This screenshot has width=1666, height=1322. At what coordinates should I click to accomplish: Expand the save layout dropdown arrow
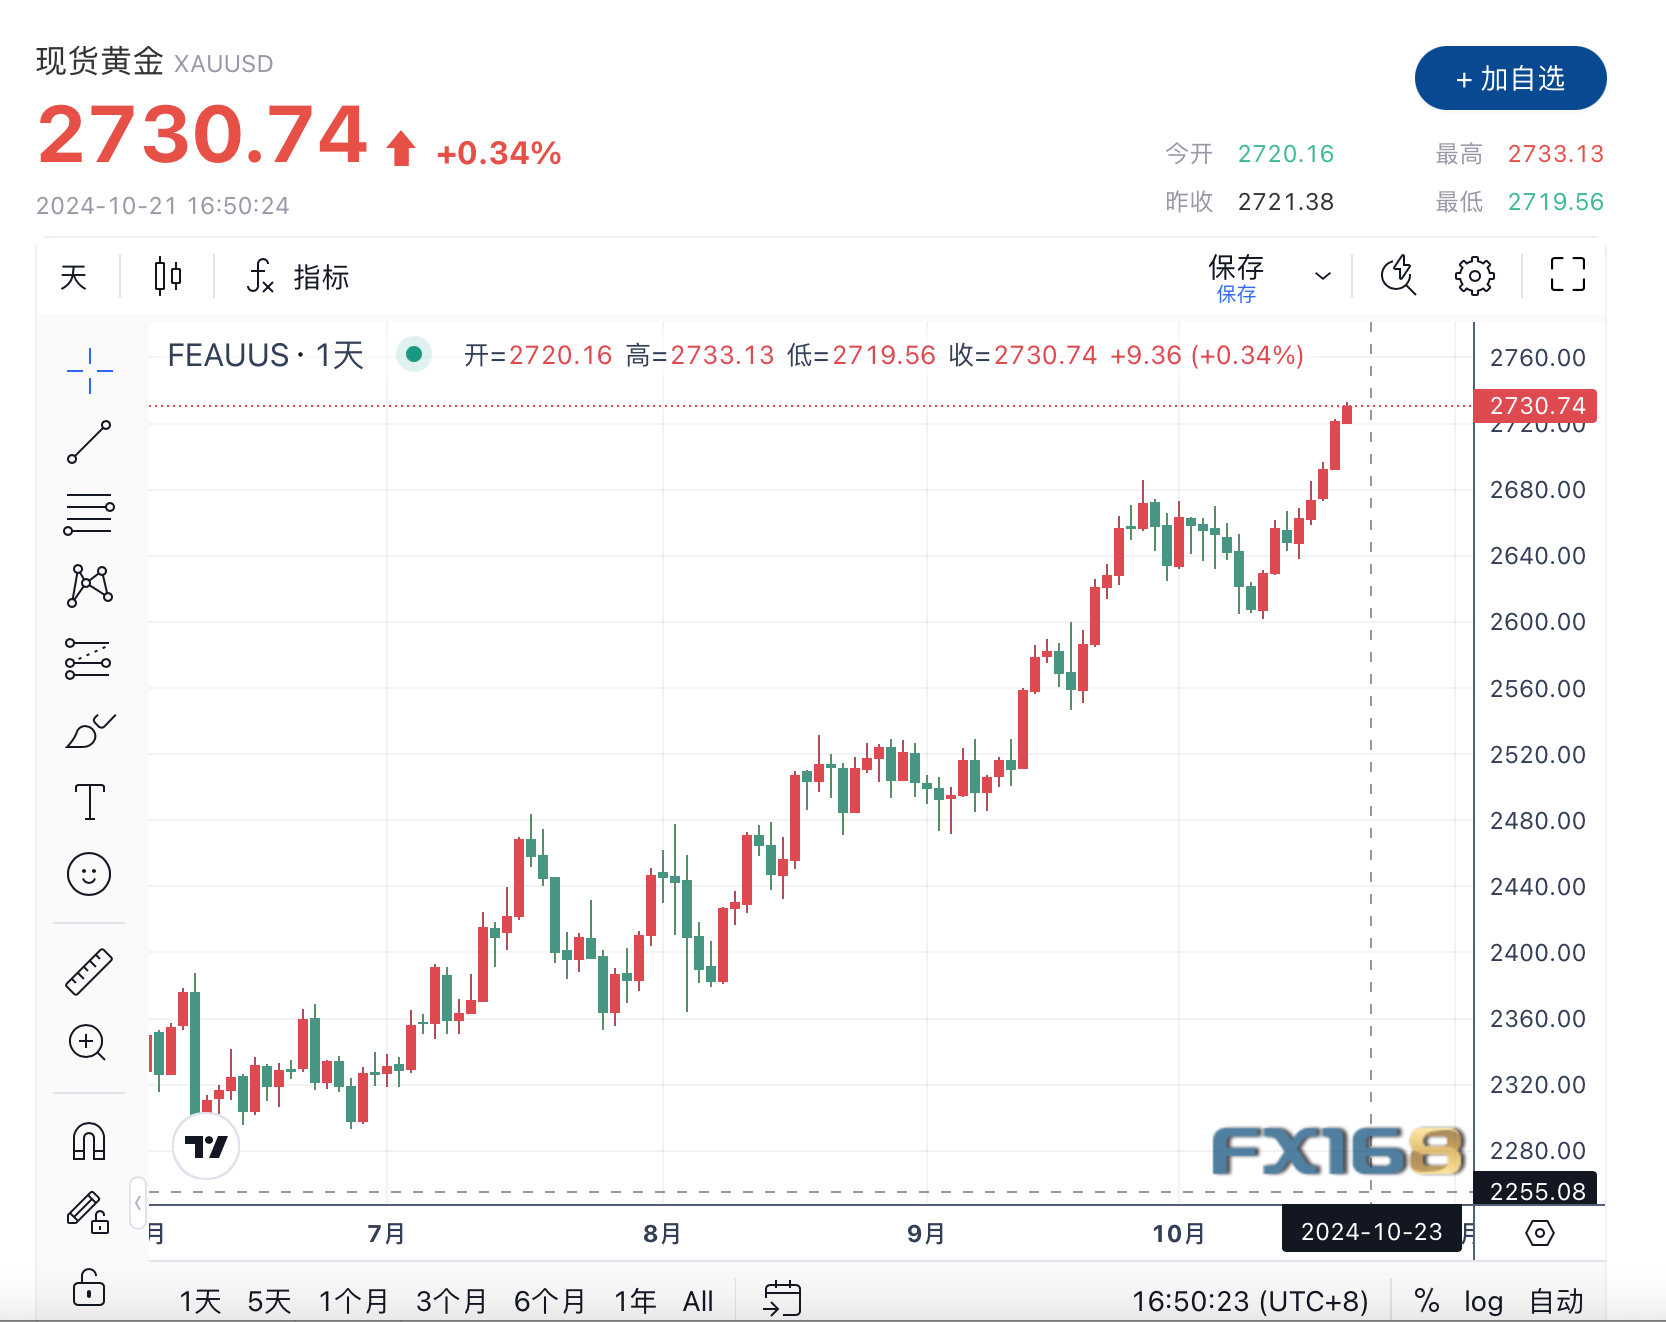1322,276
